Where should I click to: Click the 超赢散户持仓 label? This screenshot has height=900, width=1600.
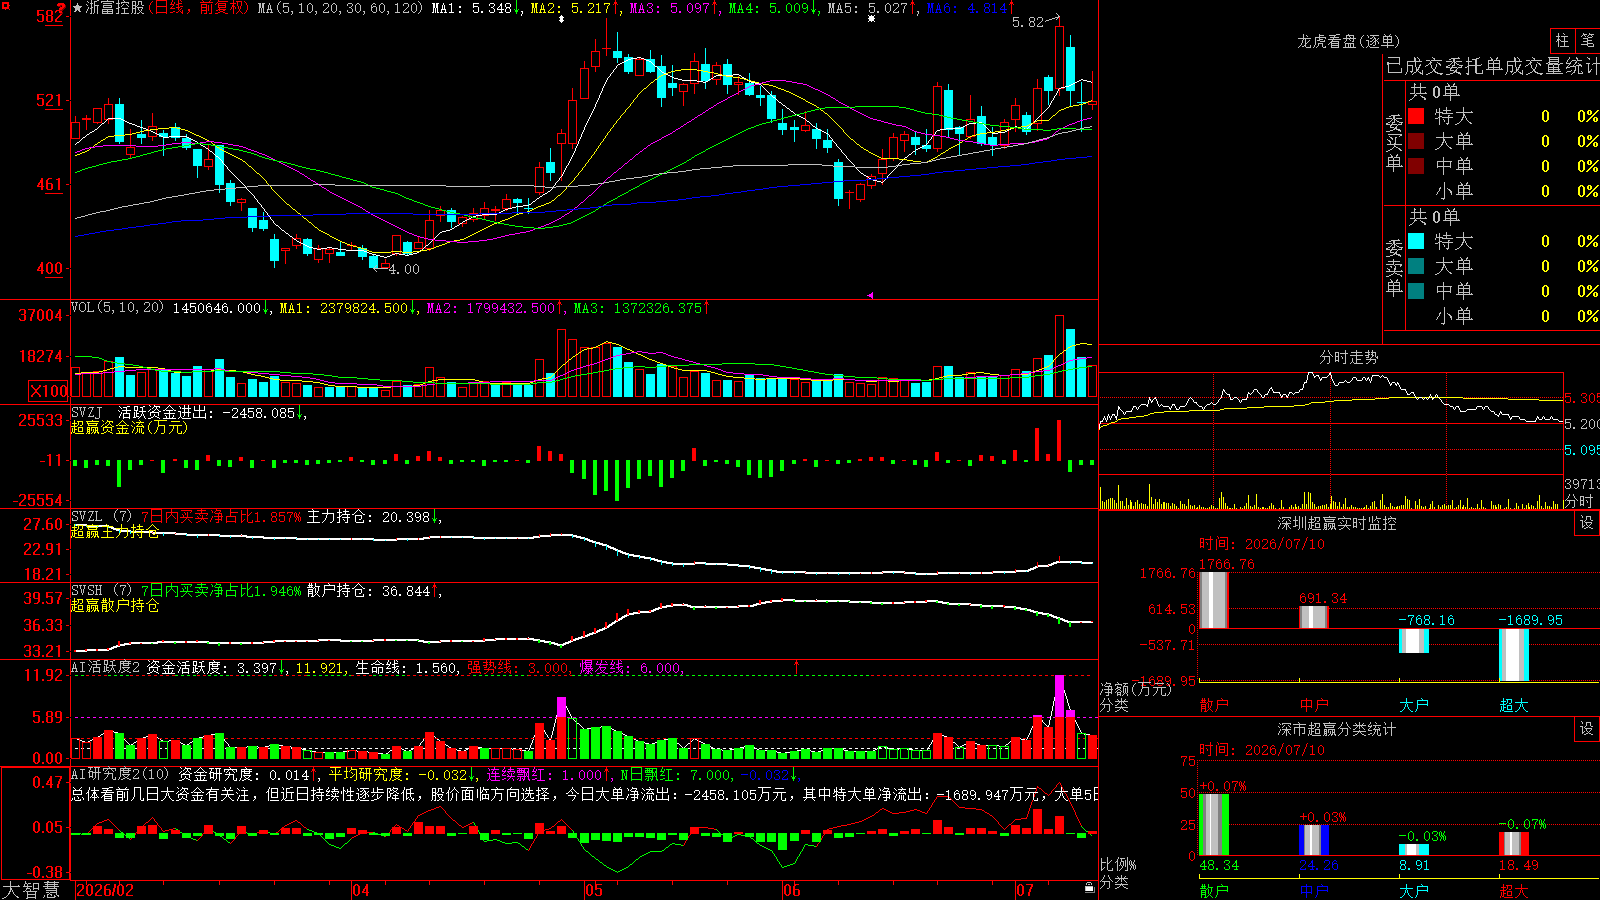click(115, 606)
